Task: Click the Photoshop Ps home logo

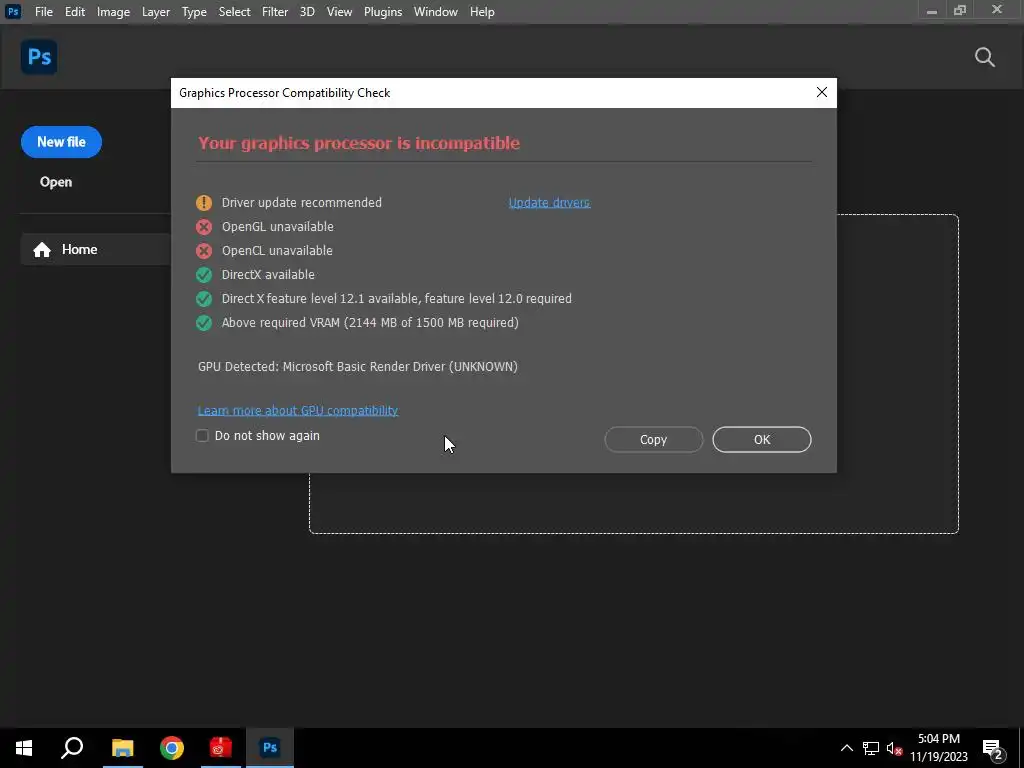Action: (39, 57)
